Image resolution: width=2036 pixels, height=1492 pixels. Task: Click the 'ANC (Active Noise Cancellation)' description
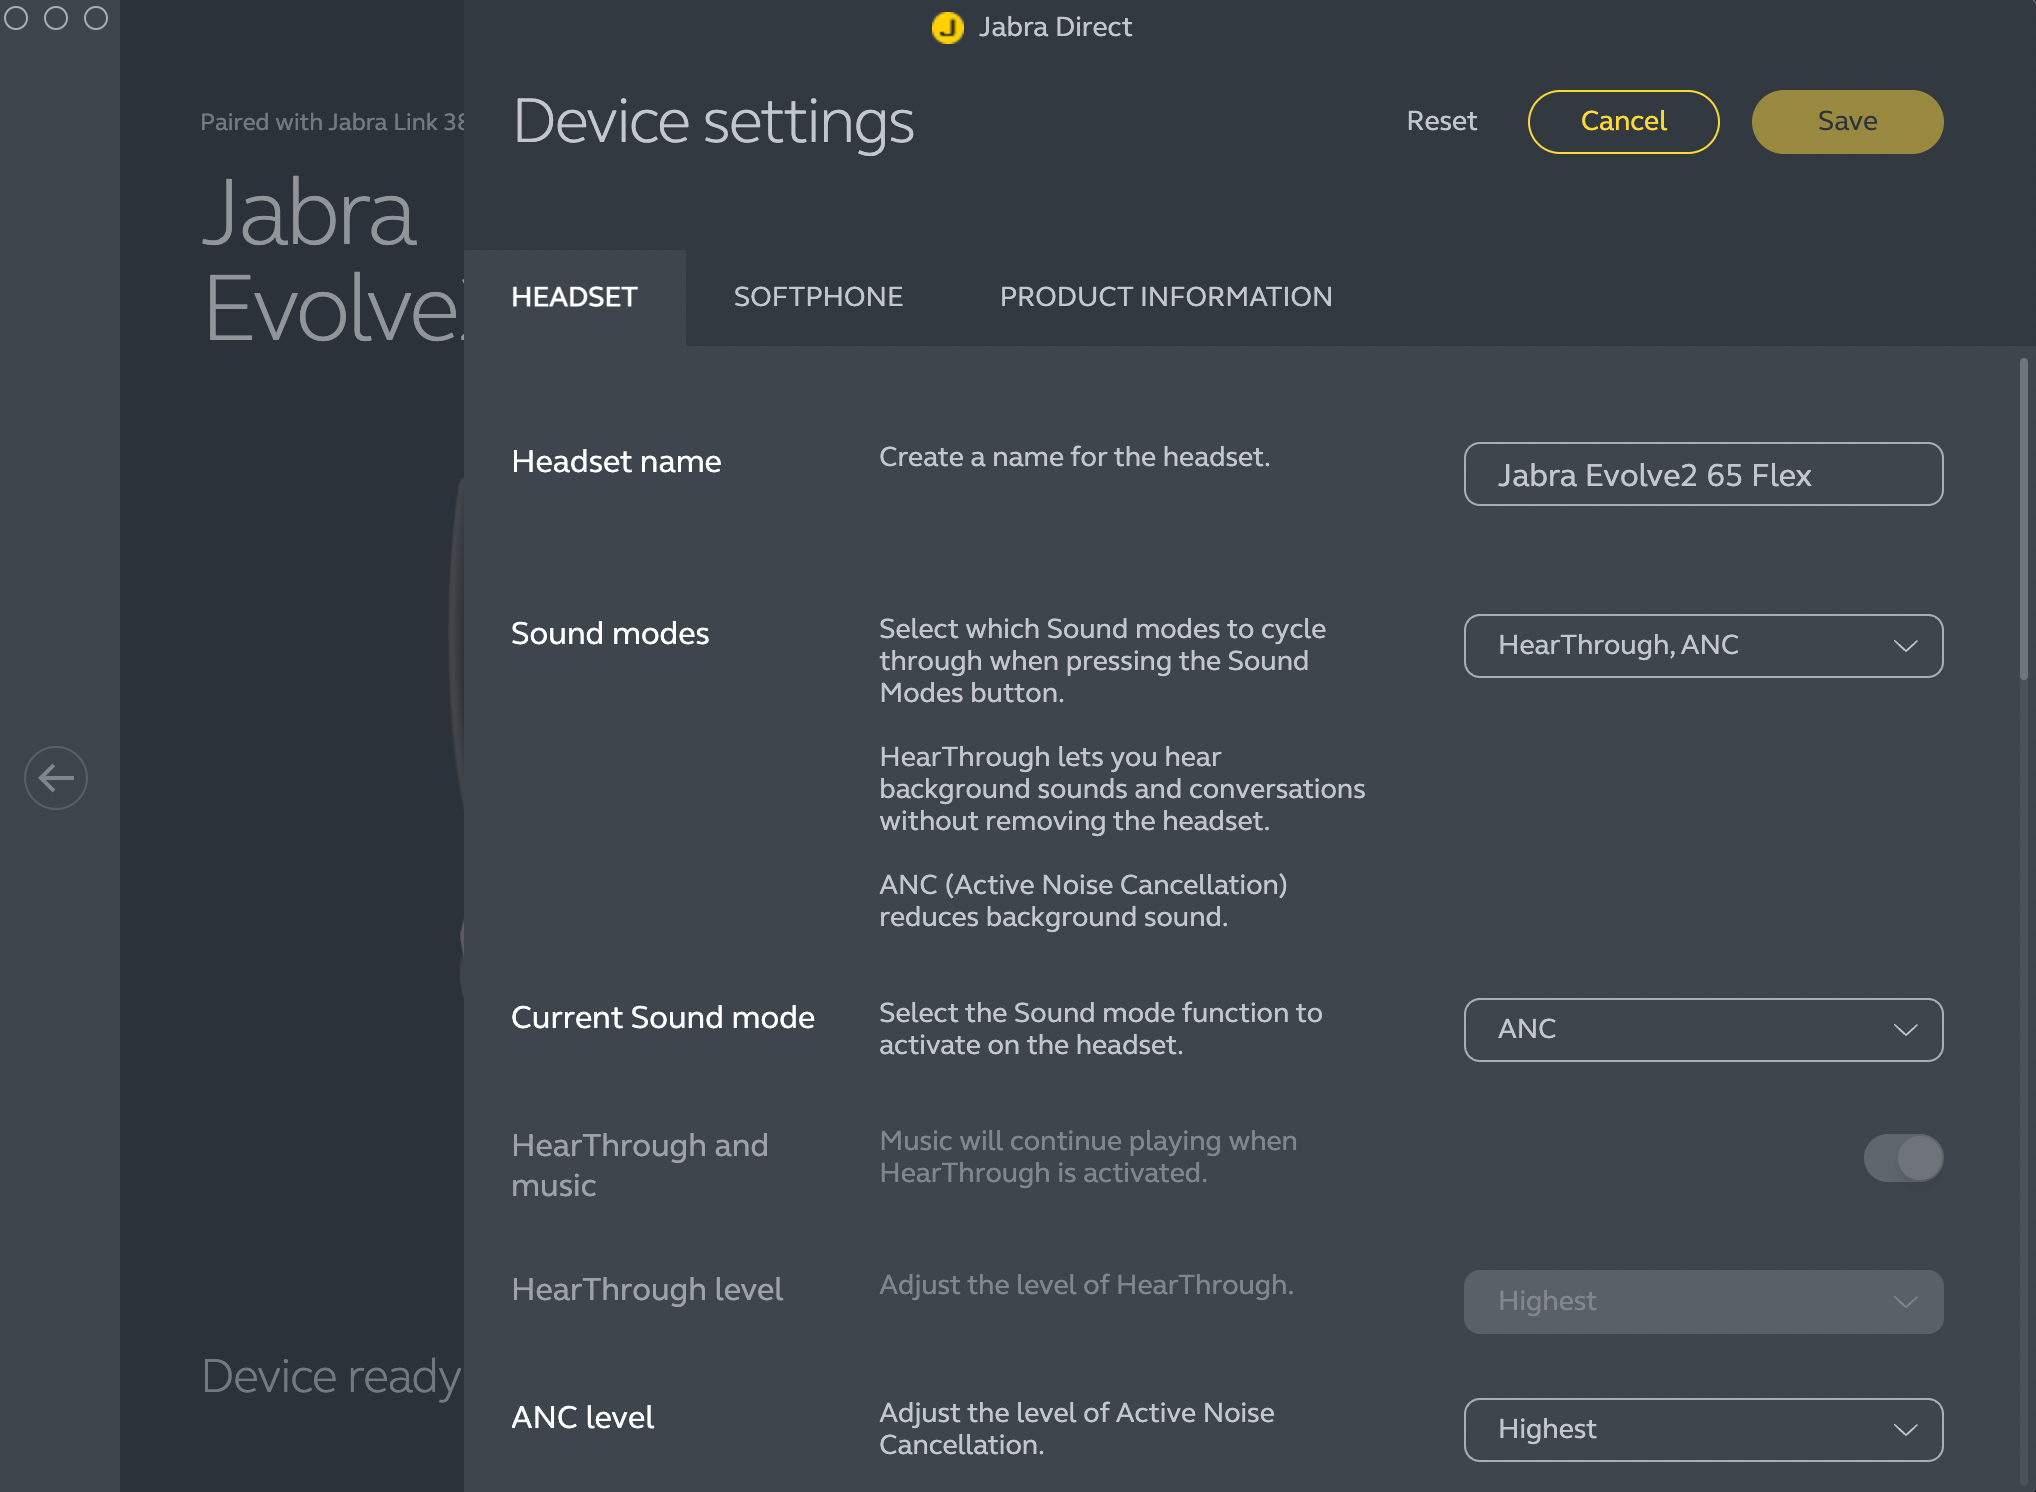tap(1083, 900)
